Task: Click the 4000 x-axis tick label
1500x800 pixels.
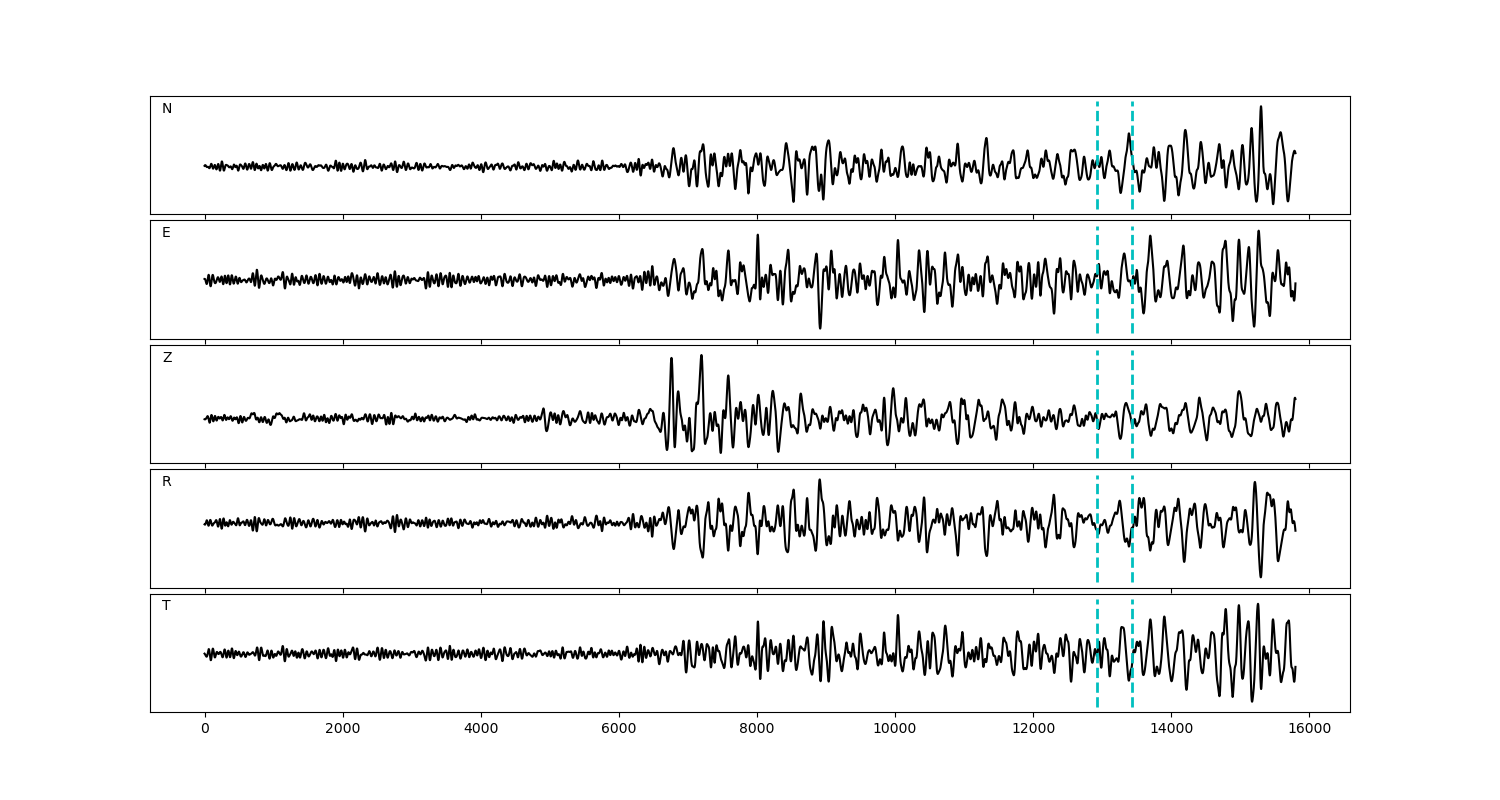Action: pos(481,729)
